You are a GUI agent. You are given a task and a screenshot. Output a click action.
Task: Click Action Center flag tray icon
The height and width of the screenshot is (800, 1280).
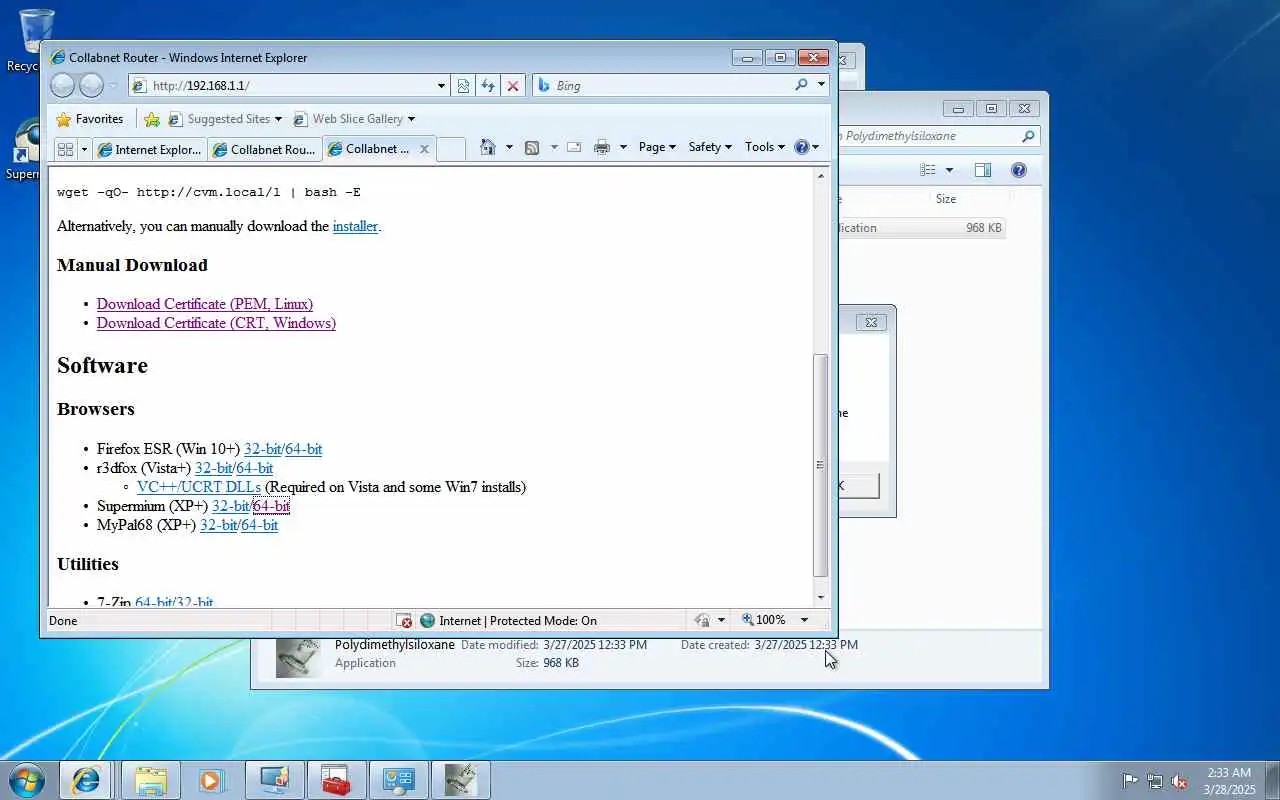click(x=1130, y=781)
